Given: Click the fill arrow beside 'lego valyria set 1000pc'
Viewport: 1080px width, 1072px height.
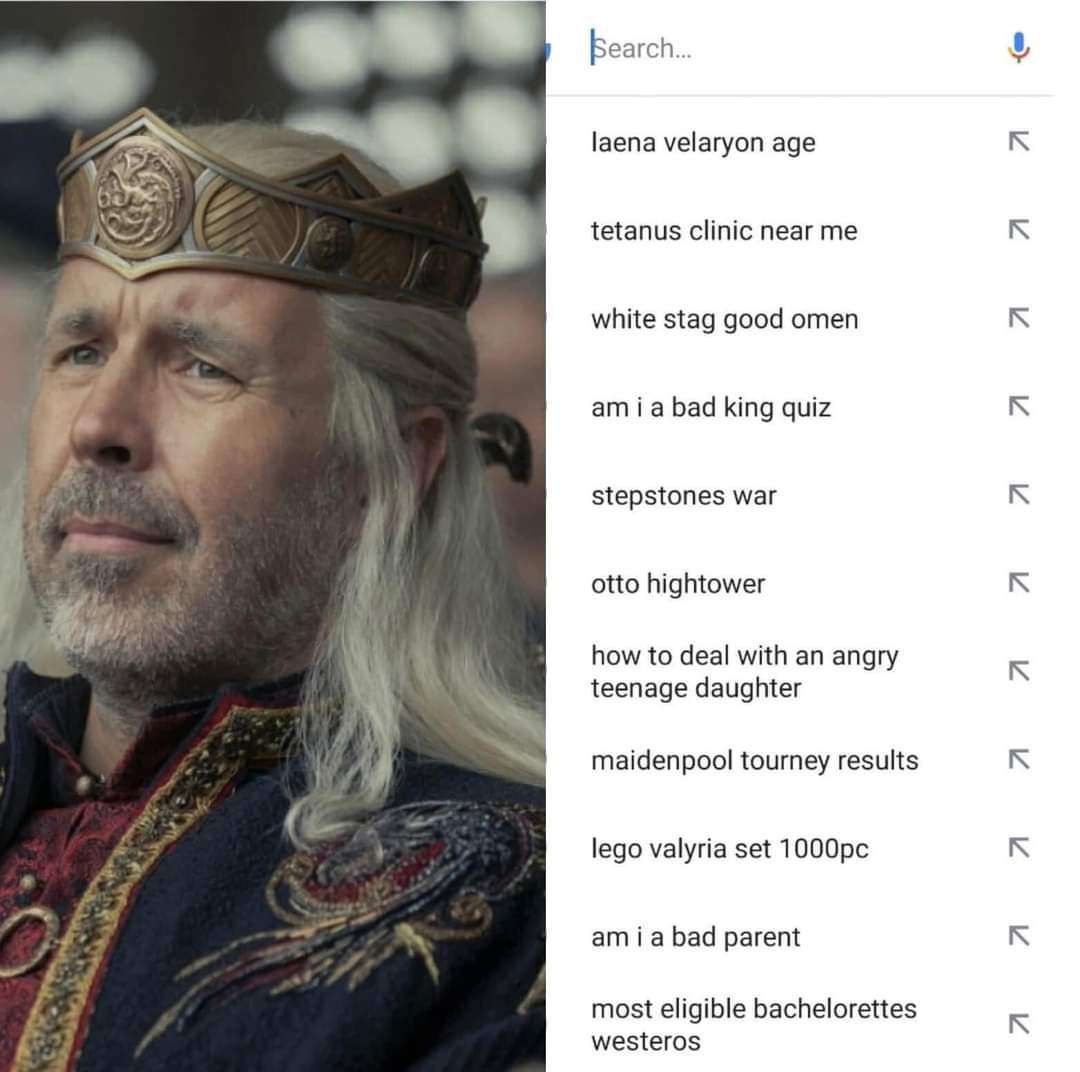Looking at the screenshot, I should pos(1019,847).
